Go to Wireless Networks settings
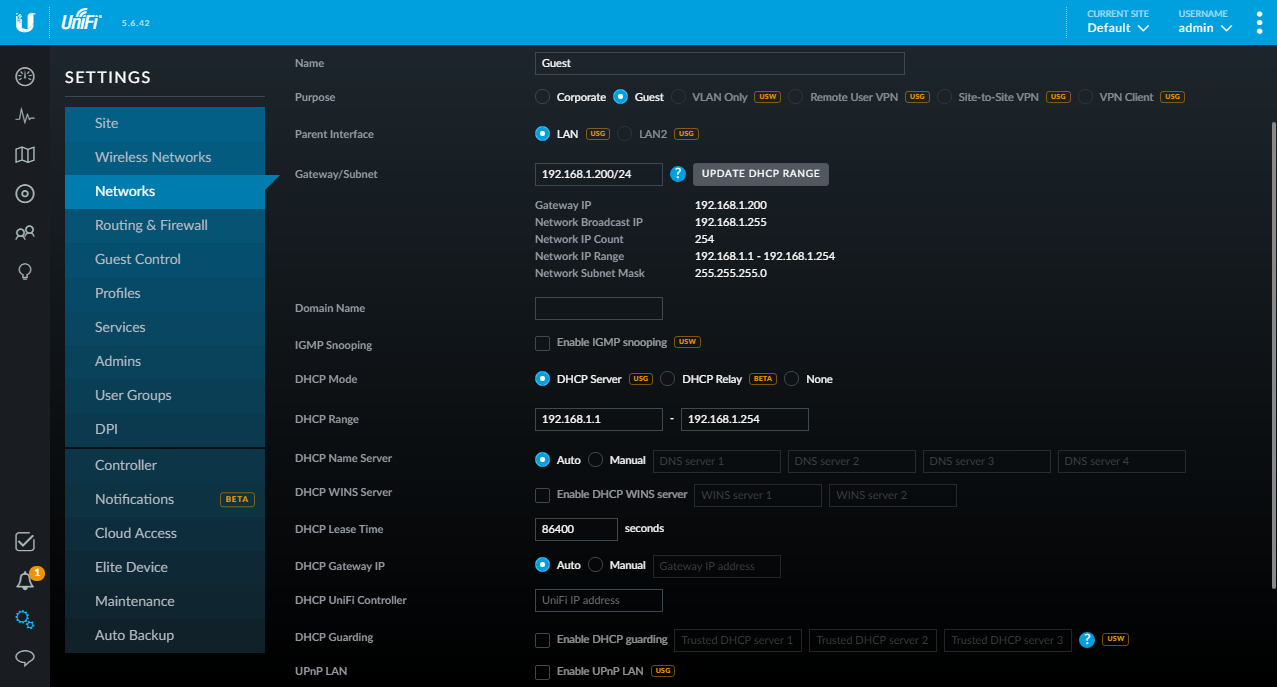Screen dimensions: 1277x687 click(x=153, y=157)
